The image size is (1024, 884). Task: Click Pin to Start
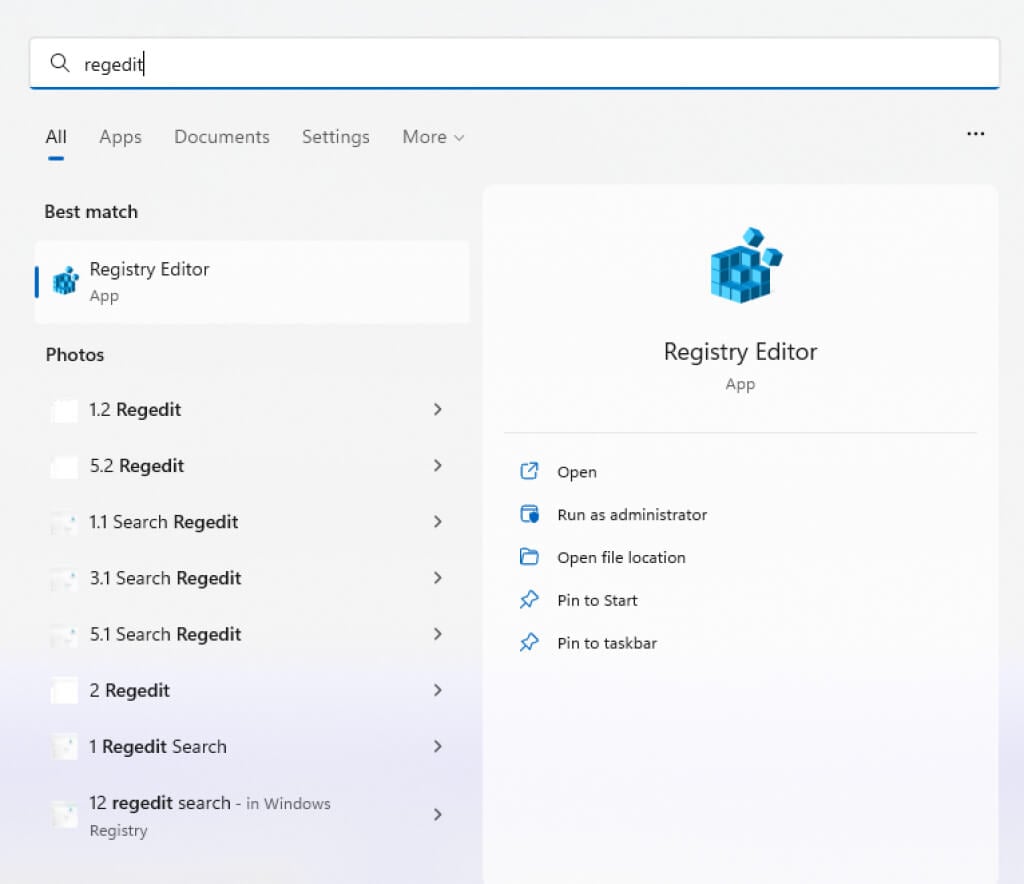(597, 600)
